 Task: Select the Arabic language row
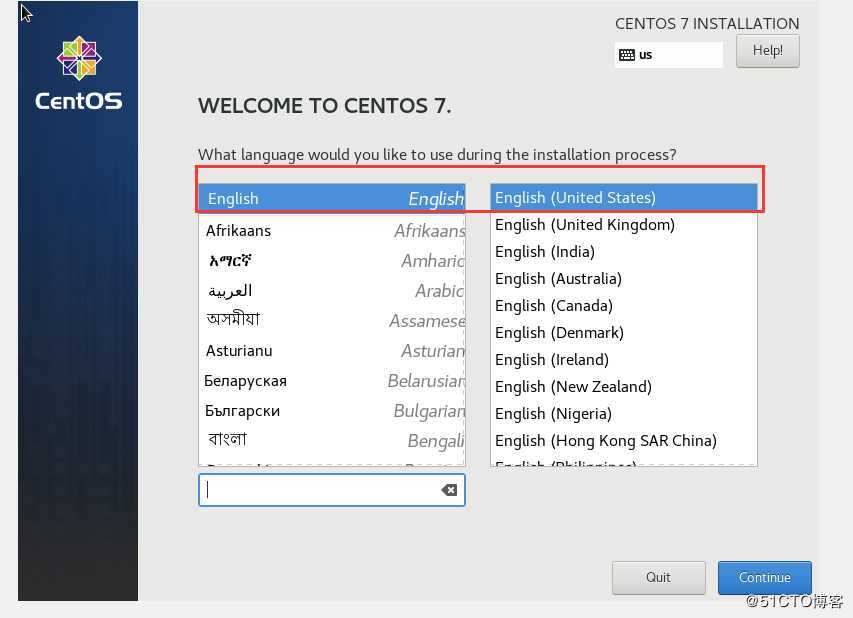[x=332, y=291]
